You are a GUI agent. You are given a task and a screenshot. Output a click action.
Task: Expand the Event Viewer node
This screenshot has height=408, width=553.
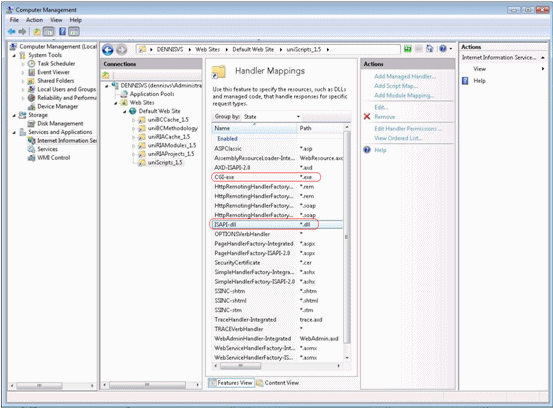coord(23,72)
